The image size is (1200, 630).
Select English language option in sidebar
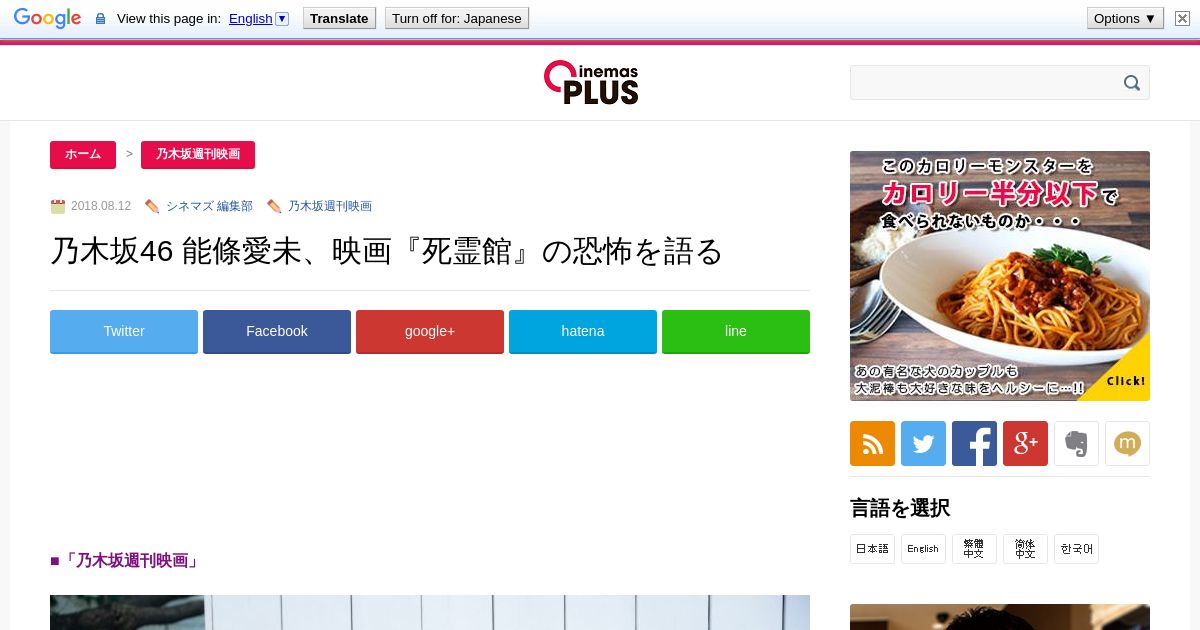click(923, 549)
